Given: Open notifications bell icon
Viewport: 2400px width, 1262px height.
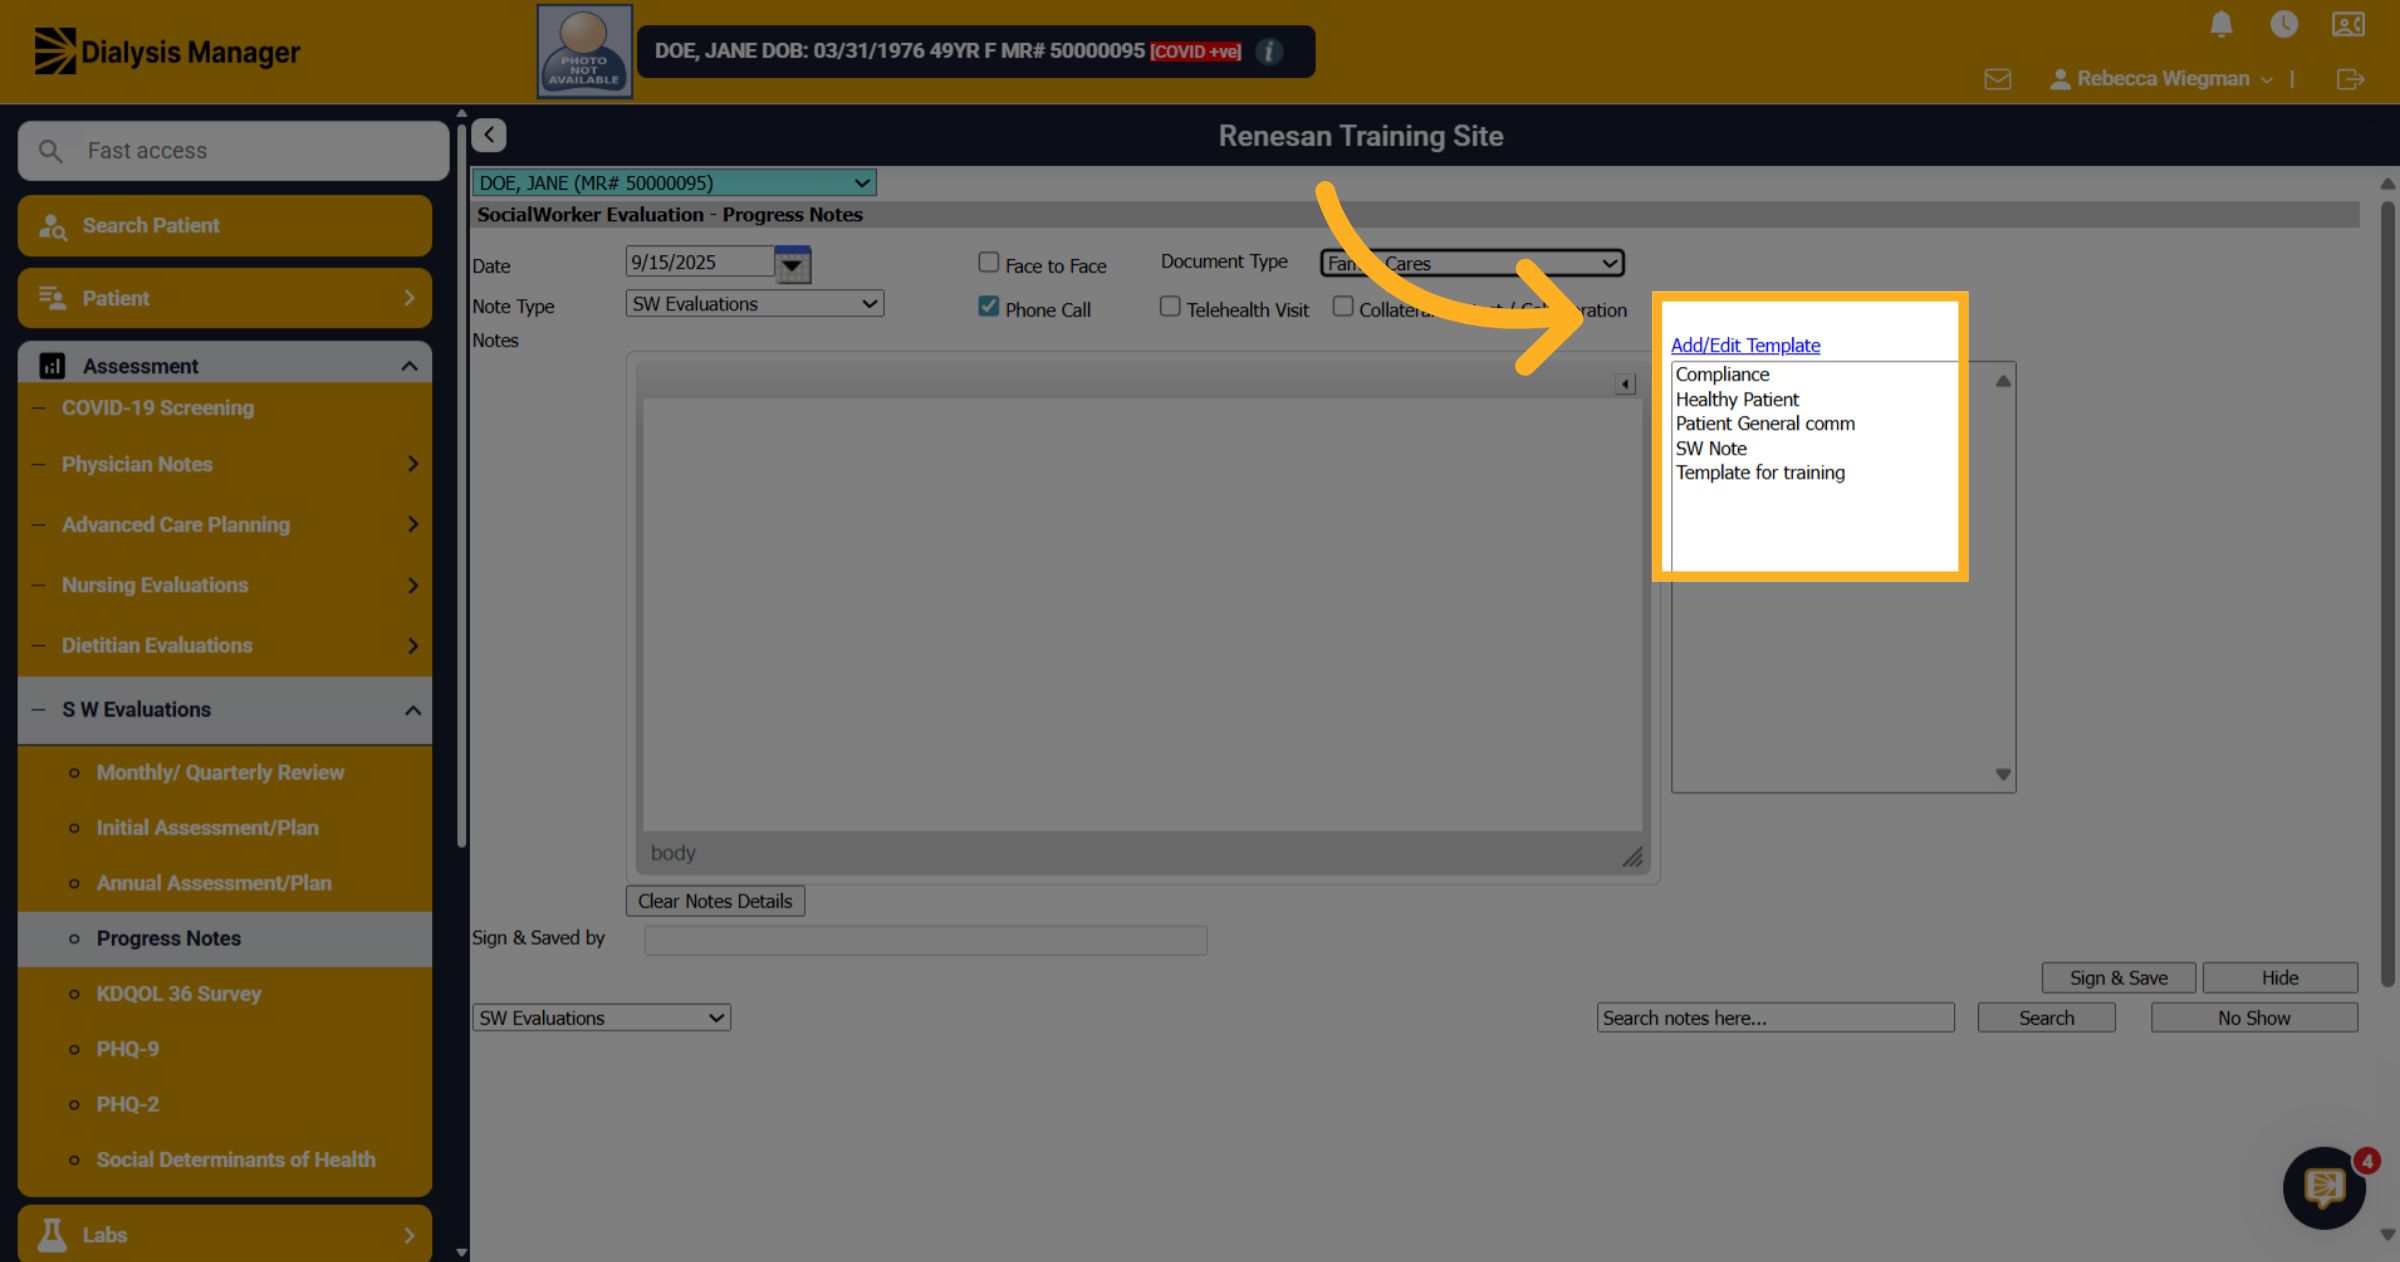Looking at the screenshot, I should coord(2221,24).
